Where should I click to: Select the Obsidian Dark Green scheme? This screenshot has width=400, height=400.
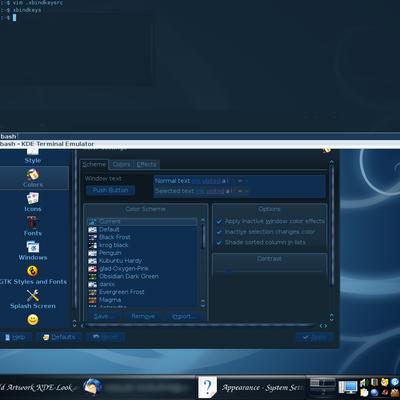pyautogui.click(x=142, y=276)
